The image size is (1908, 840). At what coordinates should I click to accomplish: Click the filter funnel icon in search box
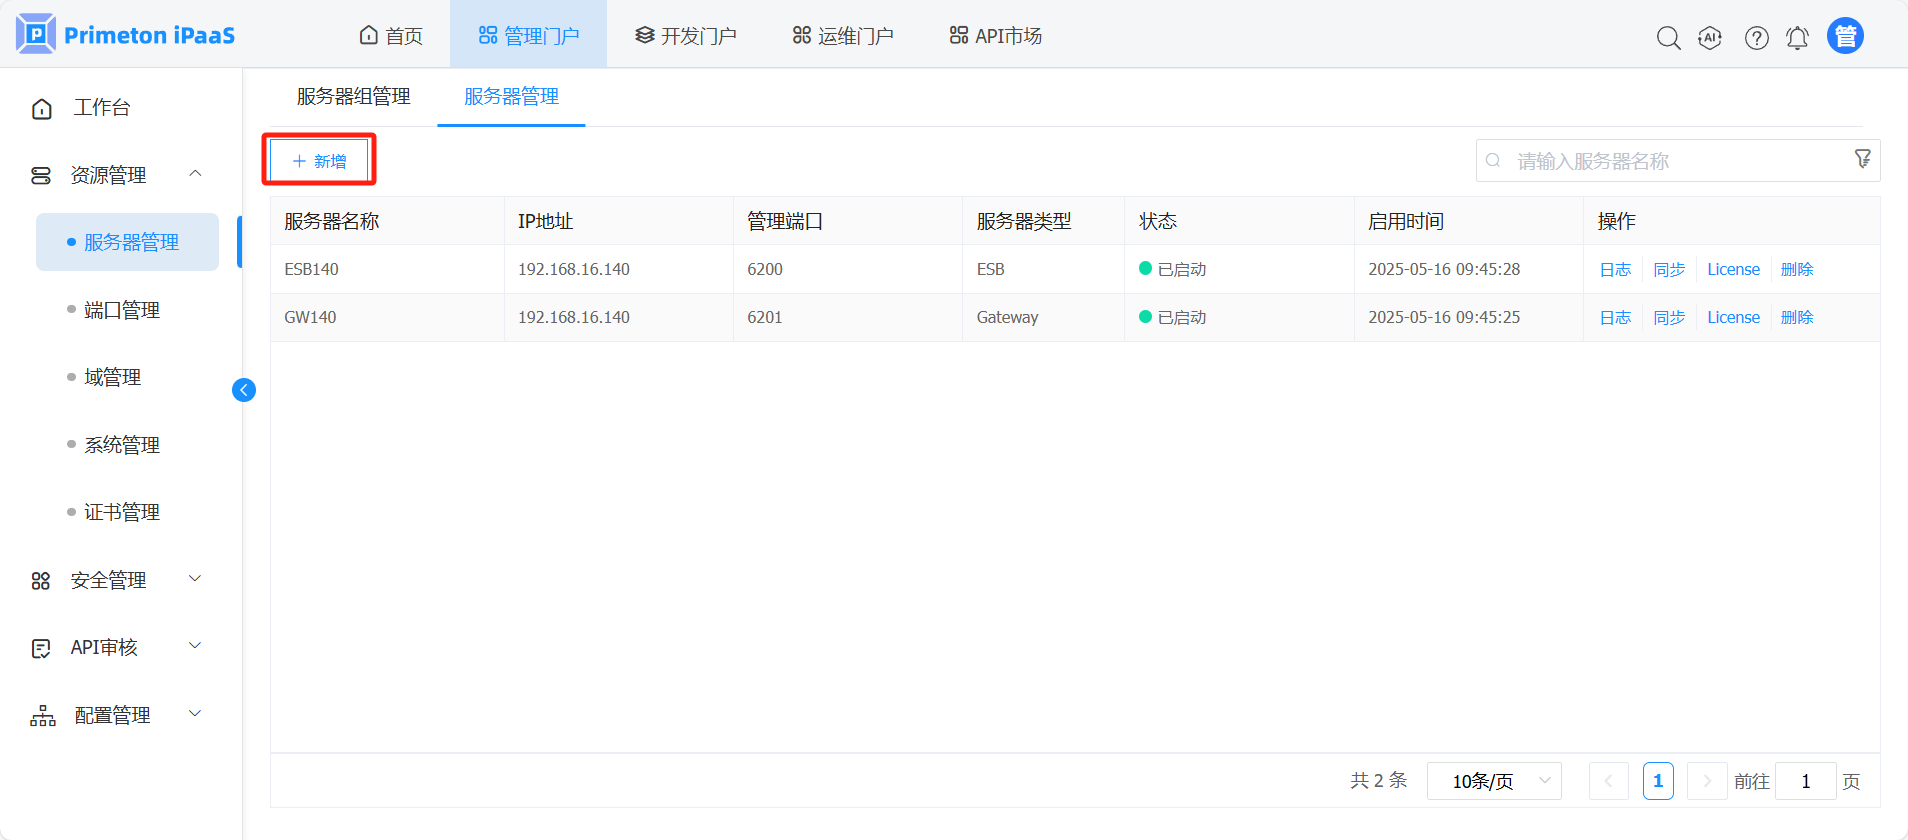pyautogui.click(x=1862, y=160)
